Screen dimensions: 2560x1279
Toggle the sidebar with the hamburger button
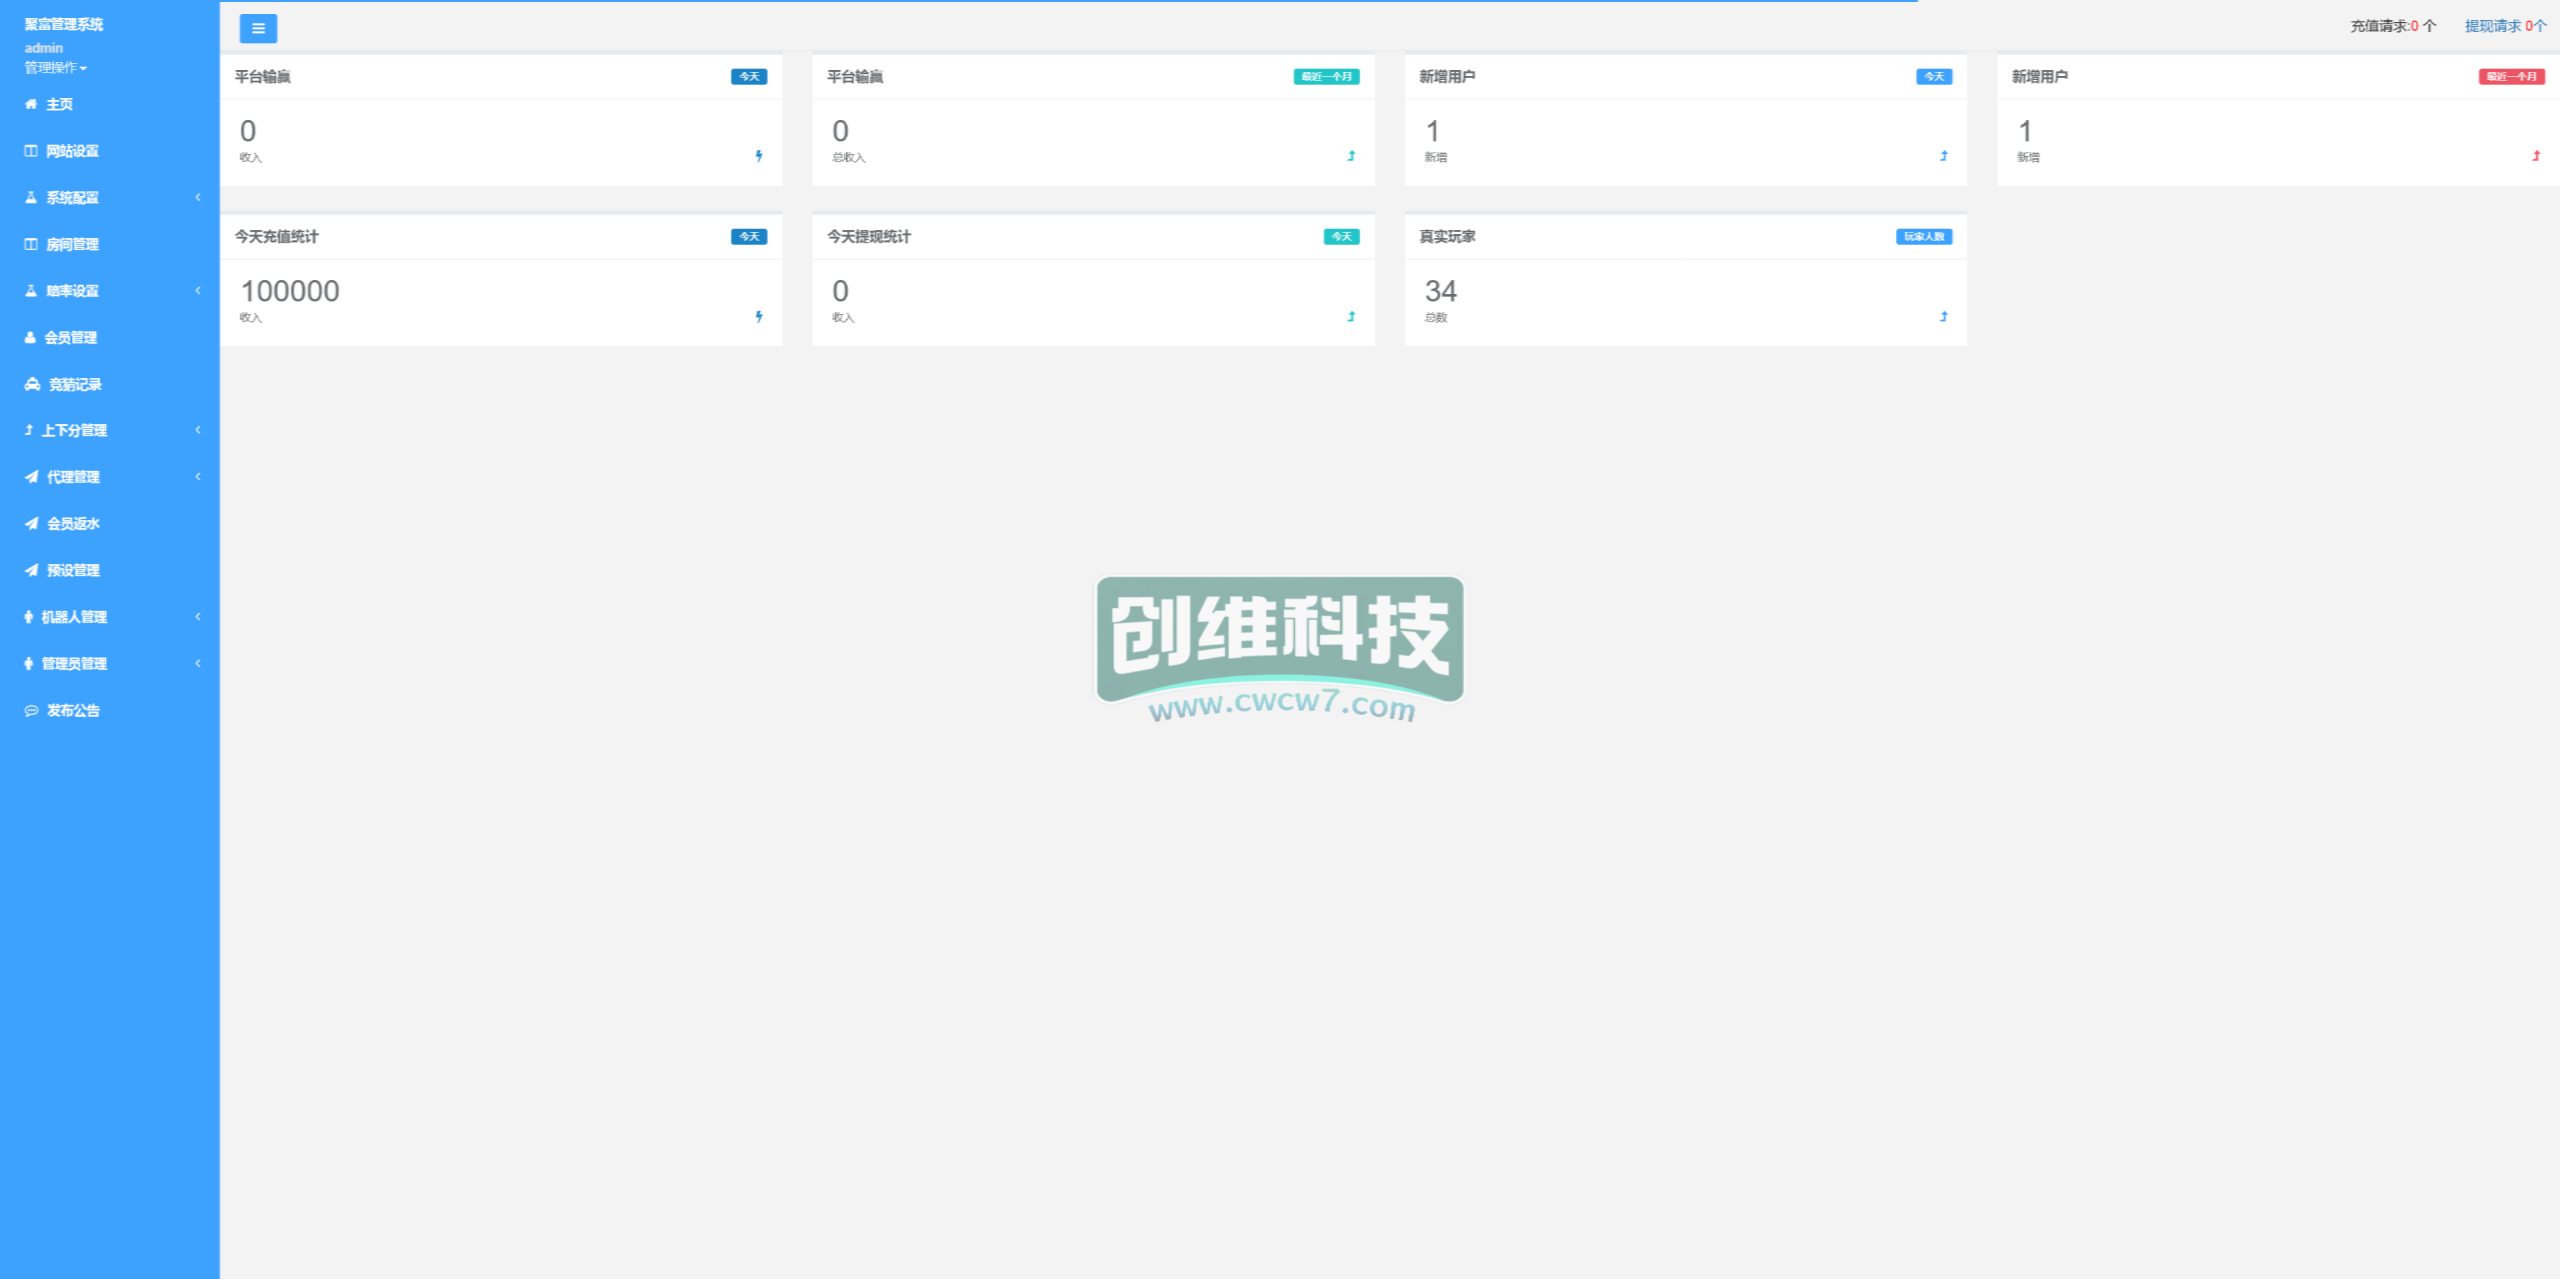point(258,28)
